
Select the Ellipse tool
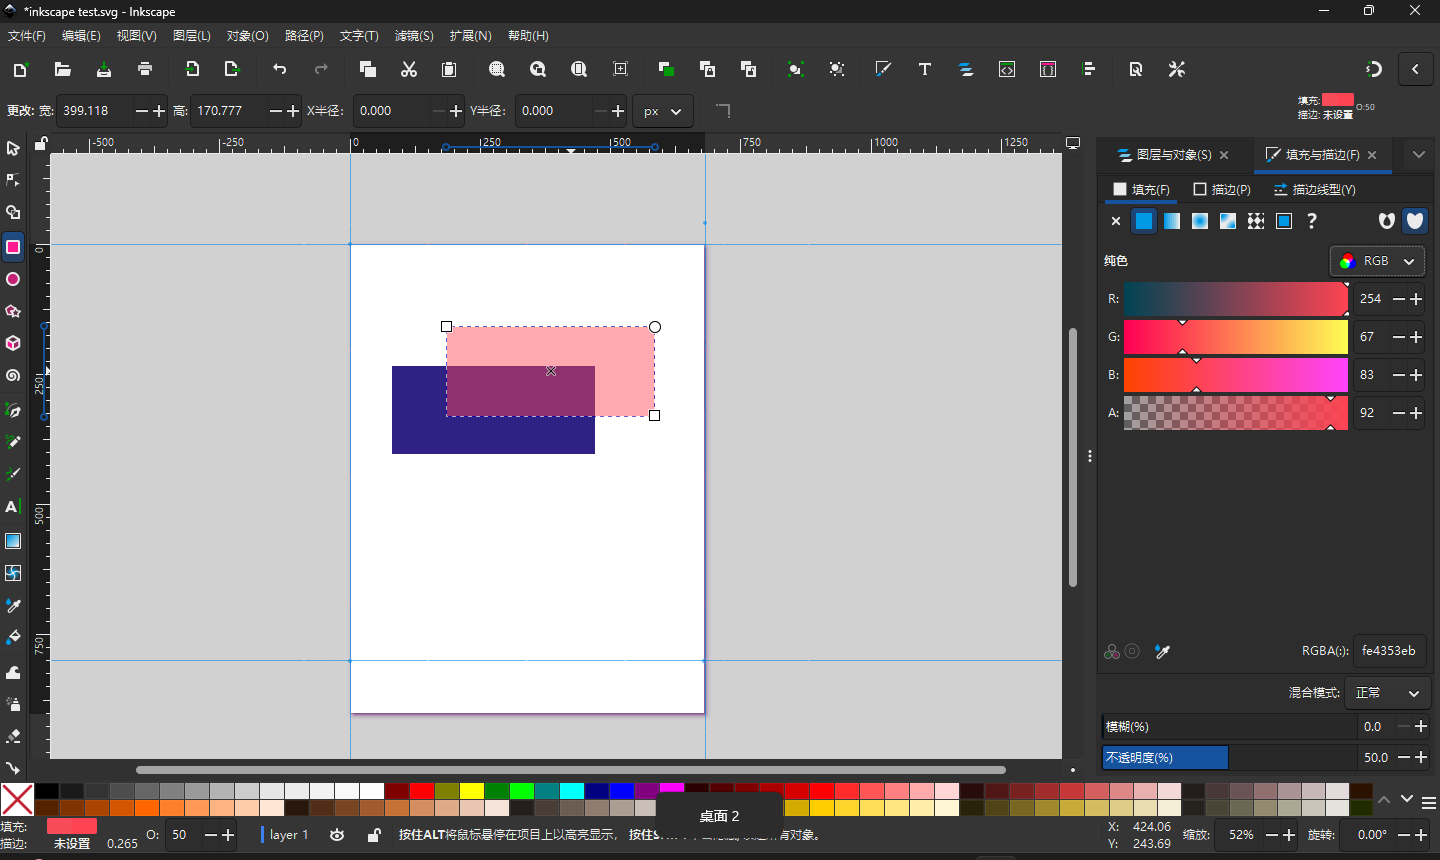[13, 279]
